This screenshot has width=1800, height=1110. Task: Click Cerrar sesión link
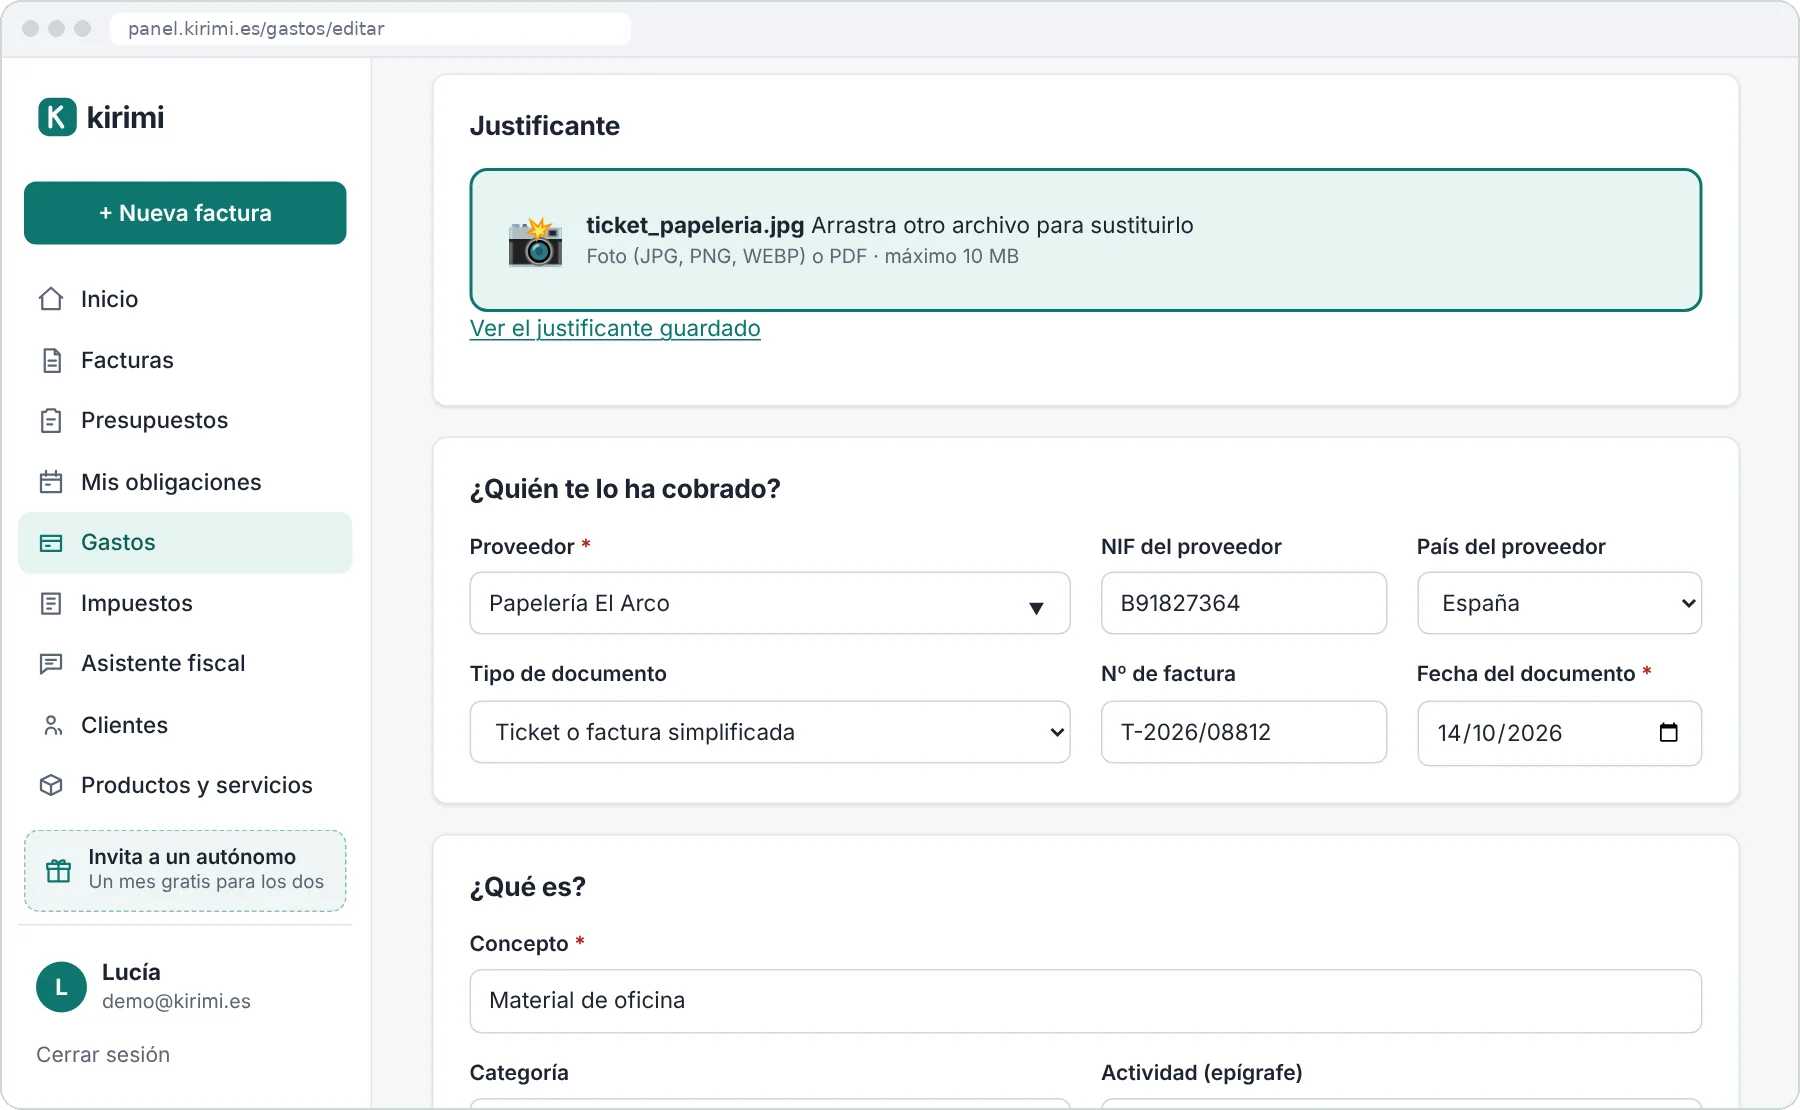coord(103,1055)
